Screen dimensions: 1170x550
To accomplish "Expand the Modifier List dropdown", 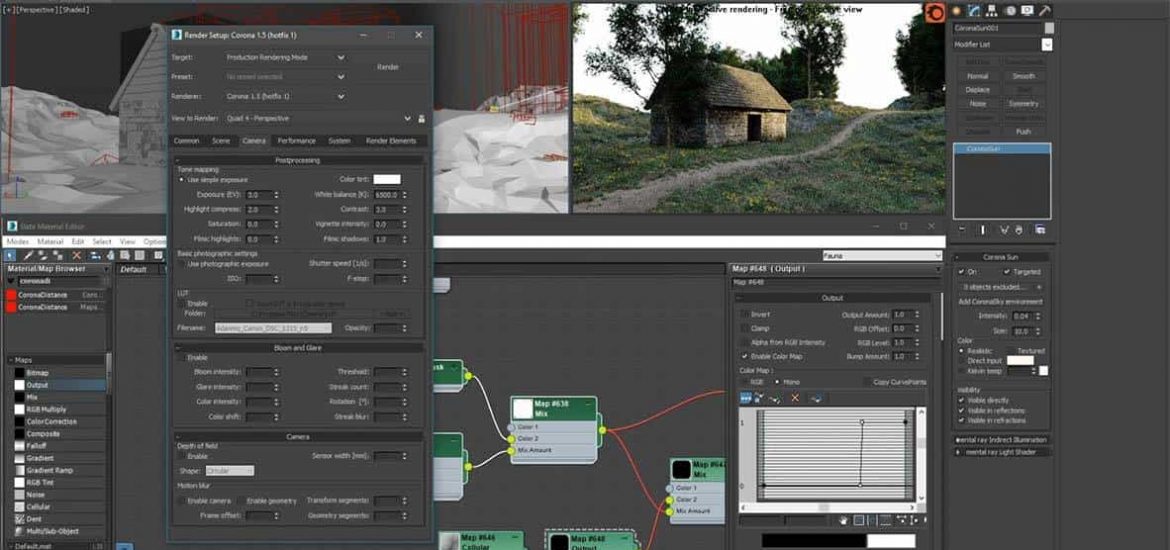I will 1046,45.
